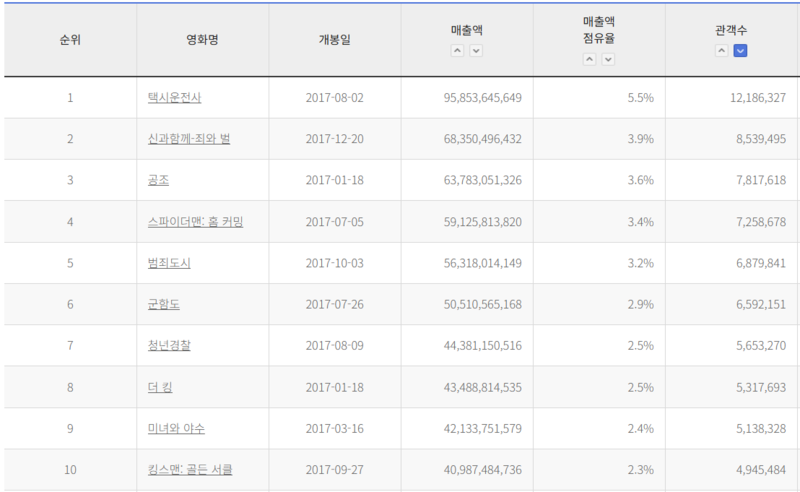
Task: Open movie link 더 킹
Action: pyautogui.click(x=160, y=387)
